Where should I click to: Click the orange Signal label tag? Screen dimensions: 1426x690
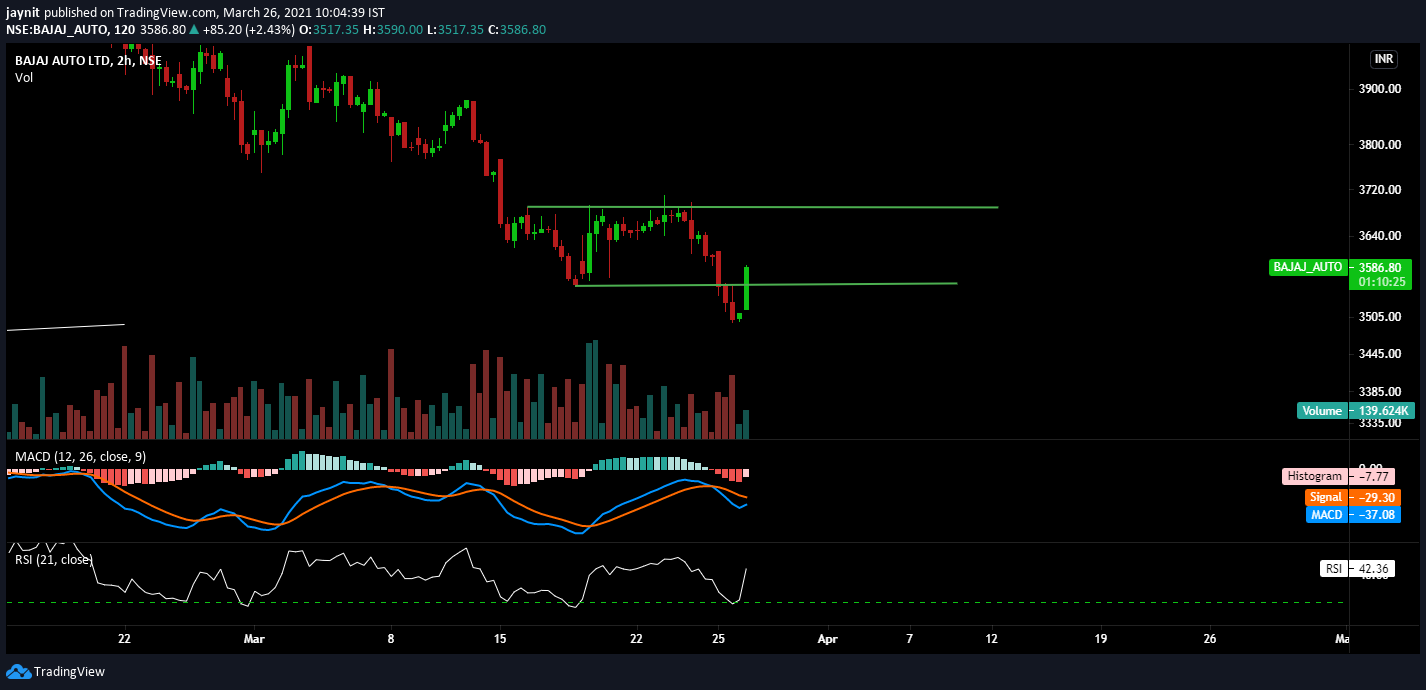[1325, 496]
